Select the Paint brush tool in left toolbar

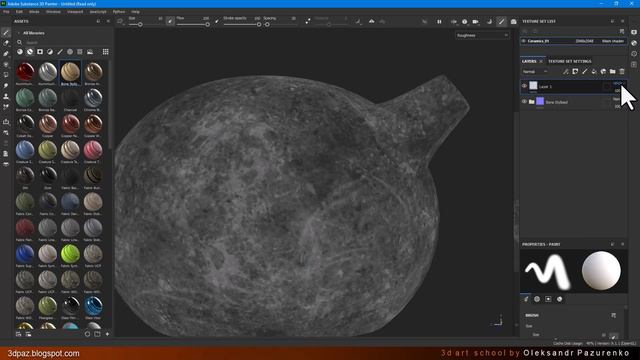[x=6, y=32]
